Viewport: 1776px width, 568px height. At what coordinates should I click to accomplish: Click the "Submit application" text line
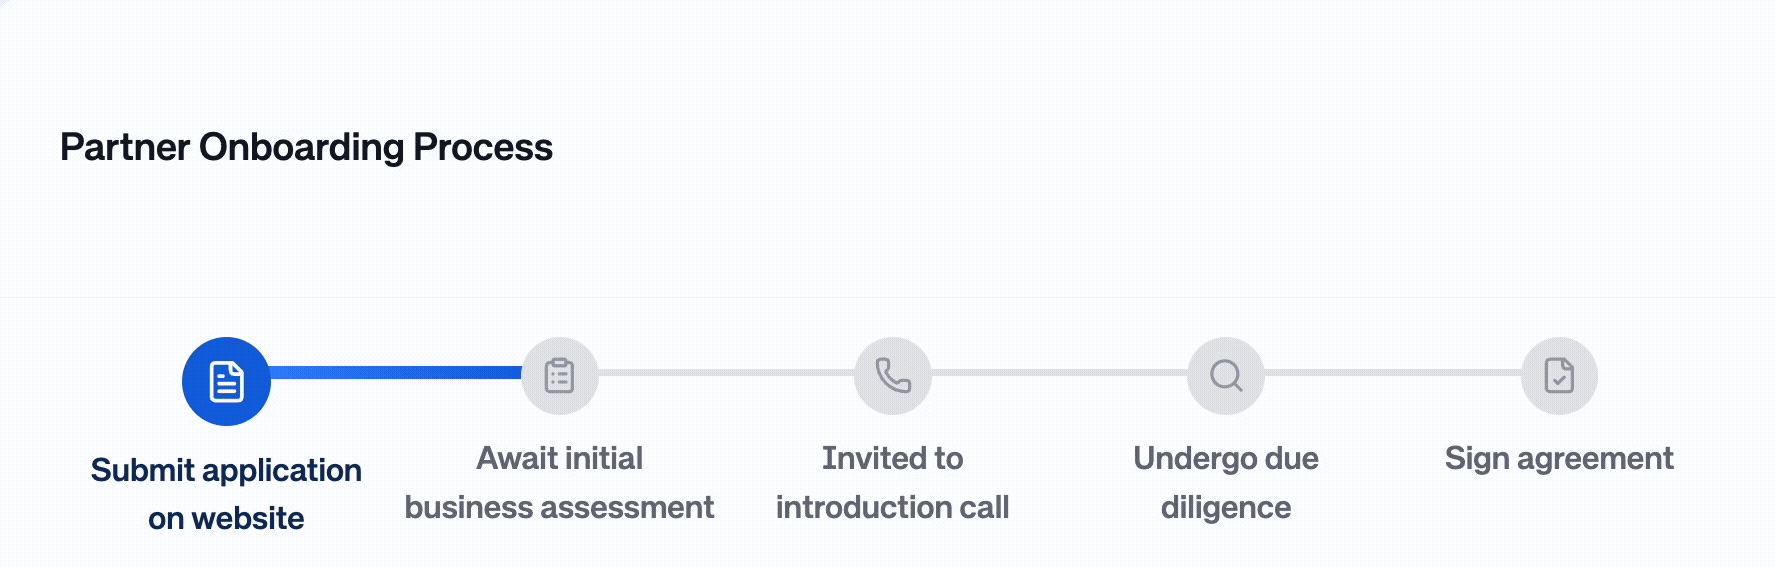(226, 470)
